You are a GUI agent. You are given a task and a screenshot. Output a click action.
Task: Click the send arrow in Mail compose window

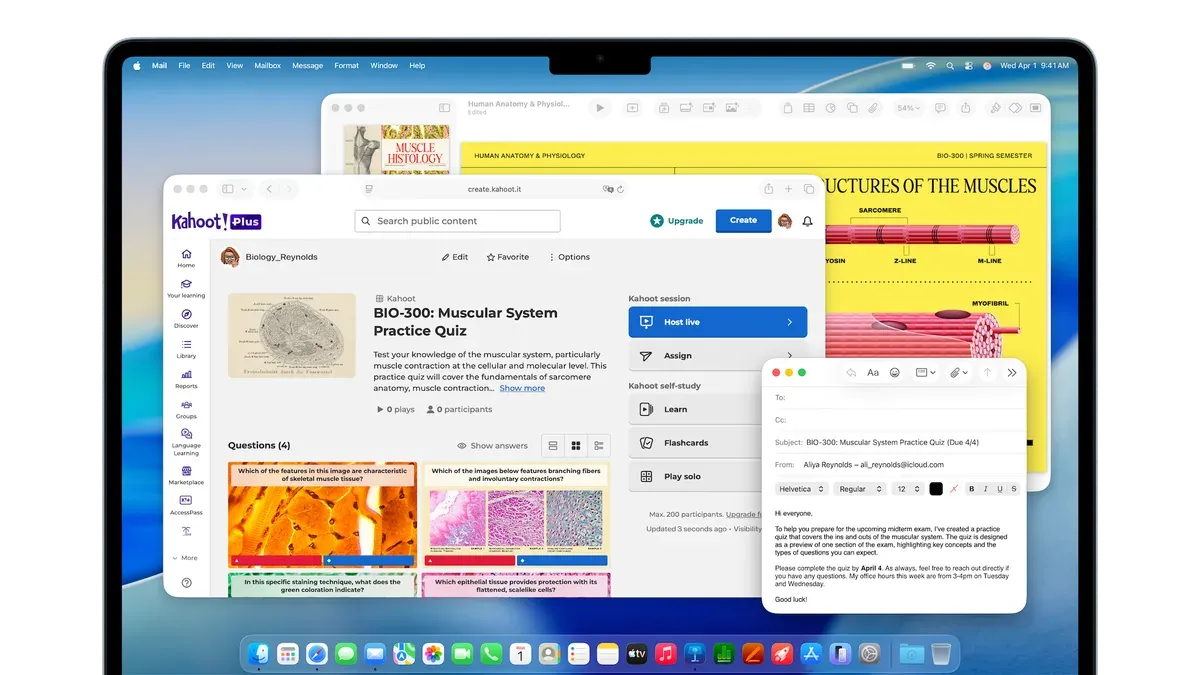point(988,372)
